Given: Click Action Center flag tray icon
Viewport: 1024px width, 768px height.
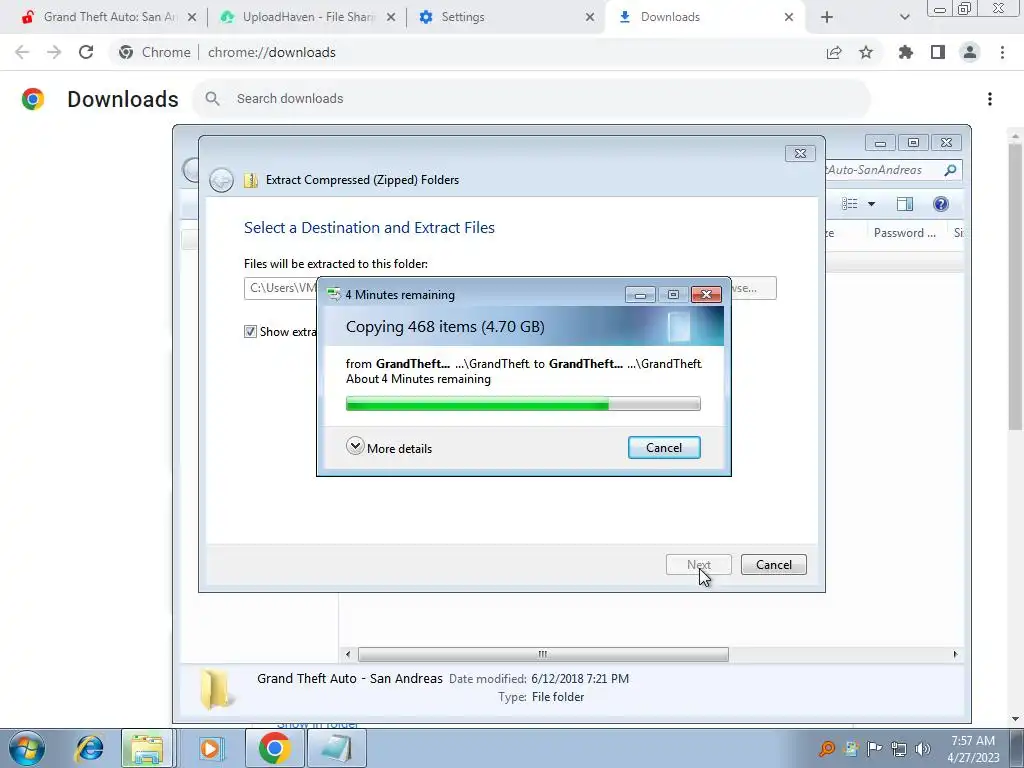Looking at the screenshot, I should coord(875,748).
